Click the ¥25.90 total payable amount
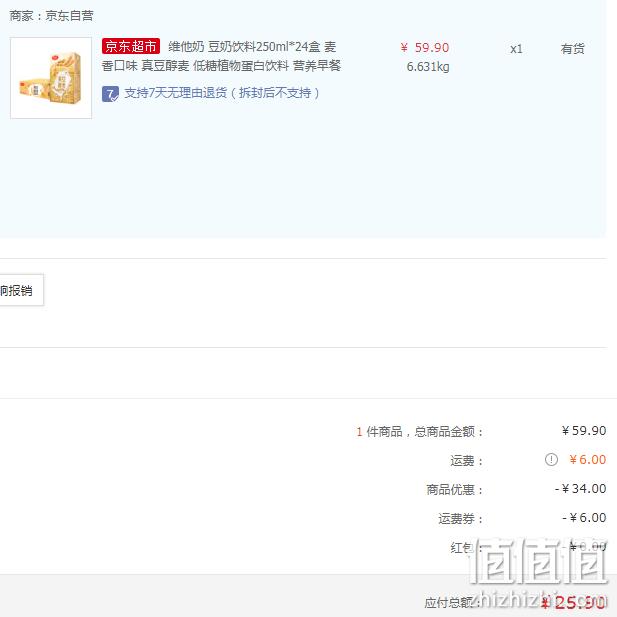Viewport: 617px width, 617px height. (x=573, y=602)
